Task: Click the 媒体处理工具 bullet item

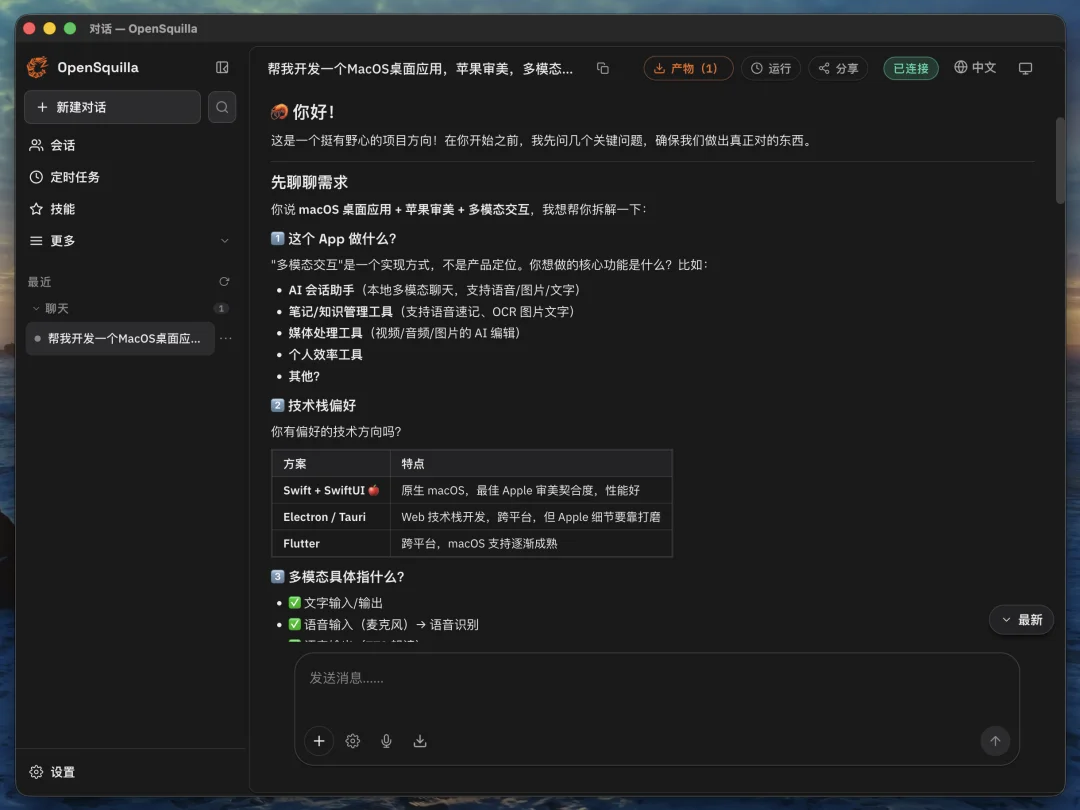Action: click(404, 333)
